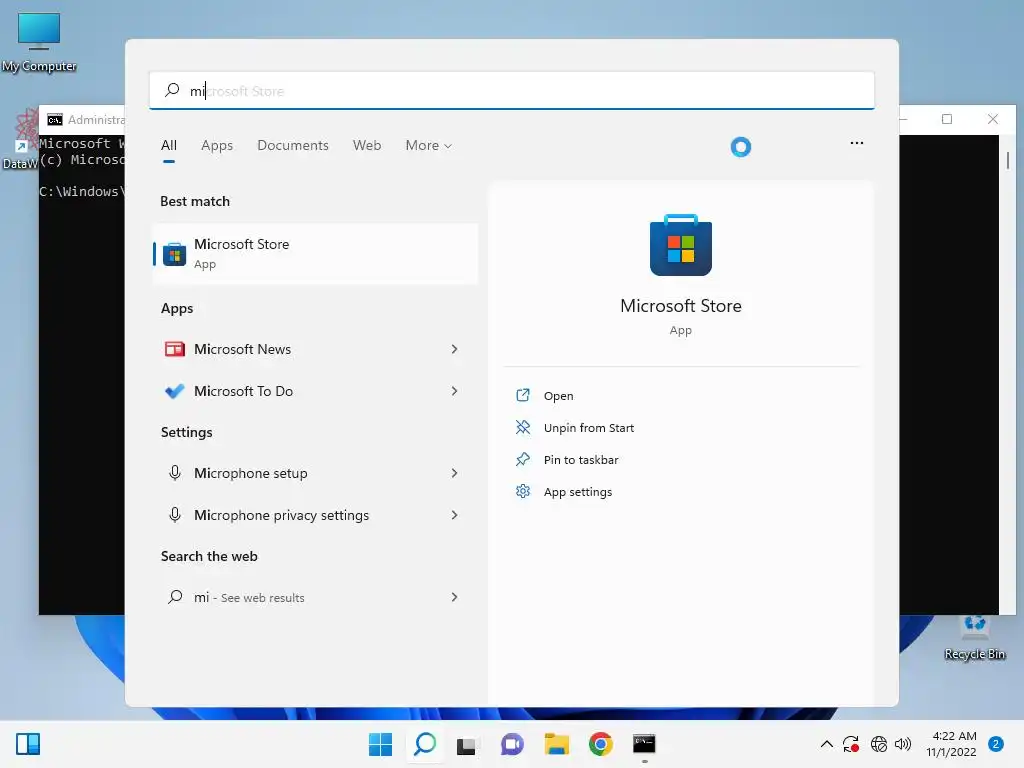Expand Microsoft To Do result chevron
Screen dimensions: 1024x768
coord(455,391)
